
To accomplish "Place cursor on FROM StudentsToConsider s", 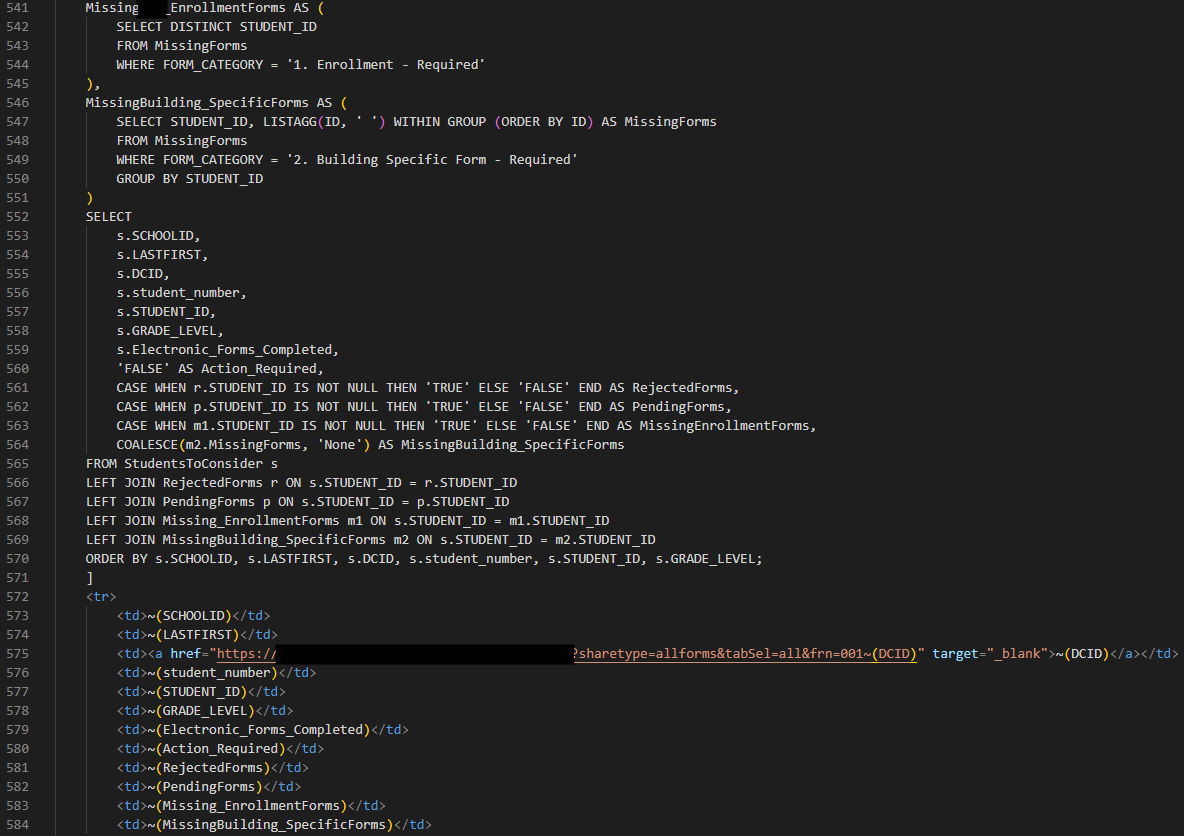I will coord(181,463).
